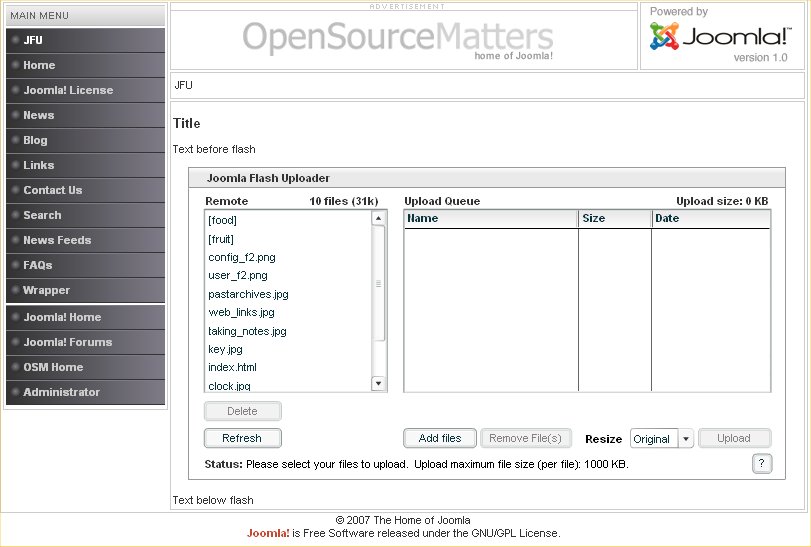Go to FAQs menu entry
811x547 pixels.
pos(85,265)
